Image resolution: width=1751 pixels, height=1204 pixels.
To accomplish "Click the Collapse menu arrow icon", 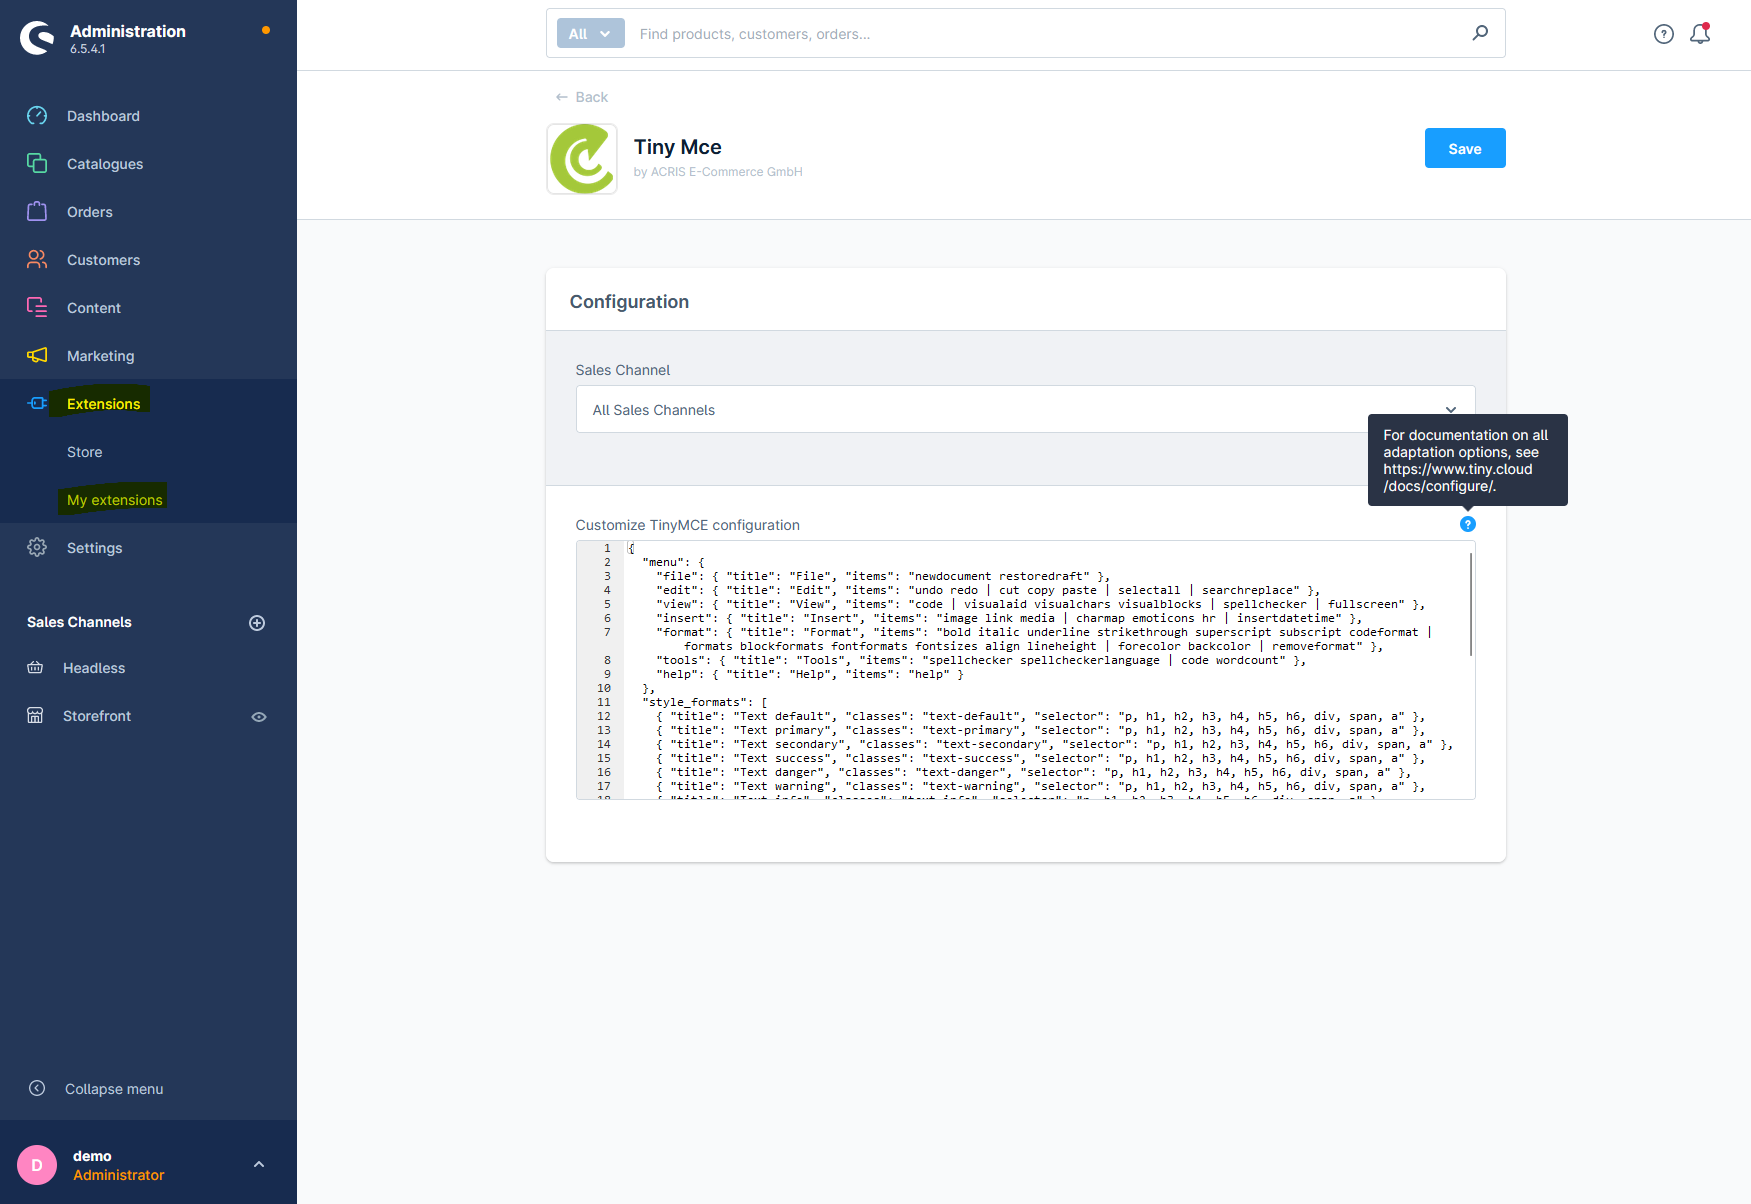I will click(x=37, y=1088).
